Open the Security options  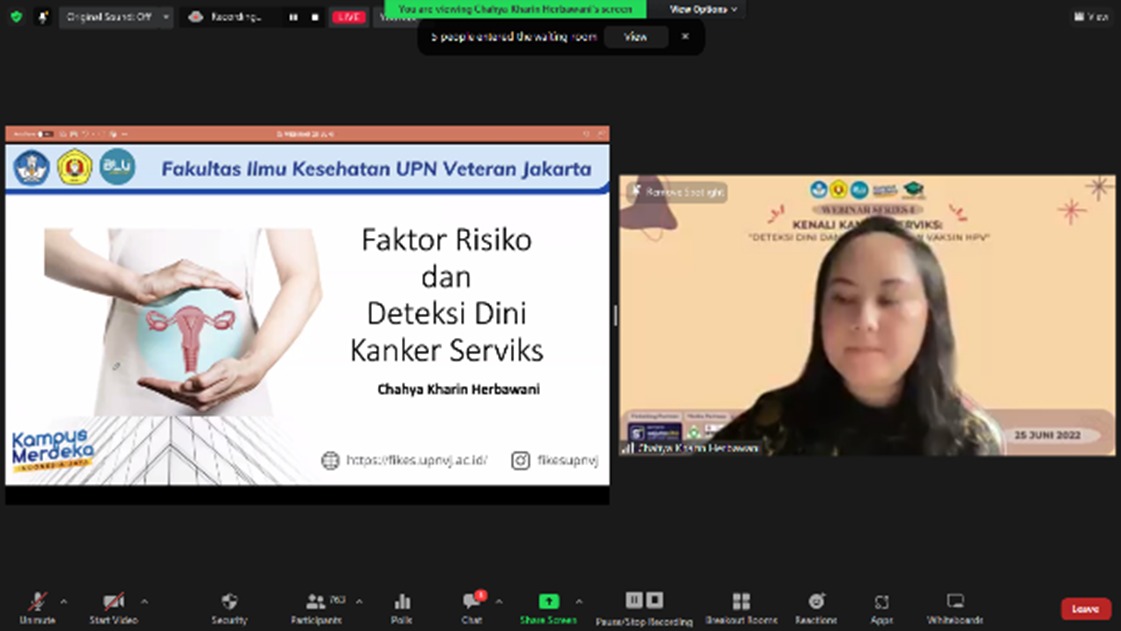[x=229, y=607]
